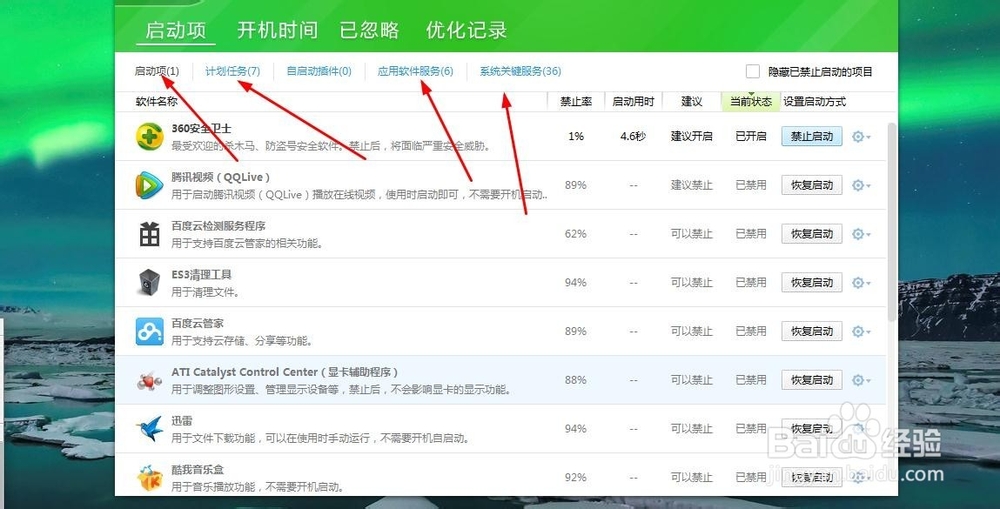Click 恢复启动 for 迅雷
Image resolution: width=1000 pixels, height=509 pixels.
coord(812,429)
